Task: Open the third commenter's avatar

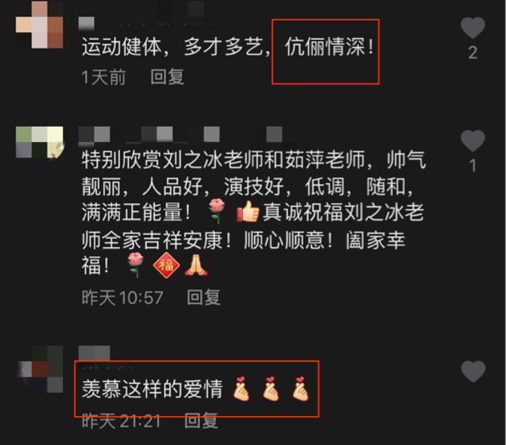Action: click(x=39, y=369)
